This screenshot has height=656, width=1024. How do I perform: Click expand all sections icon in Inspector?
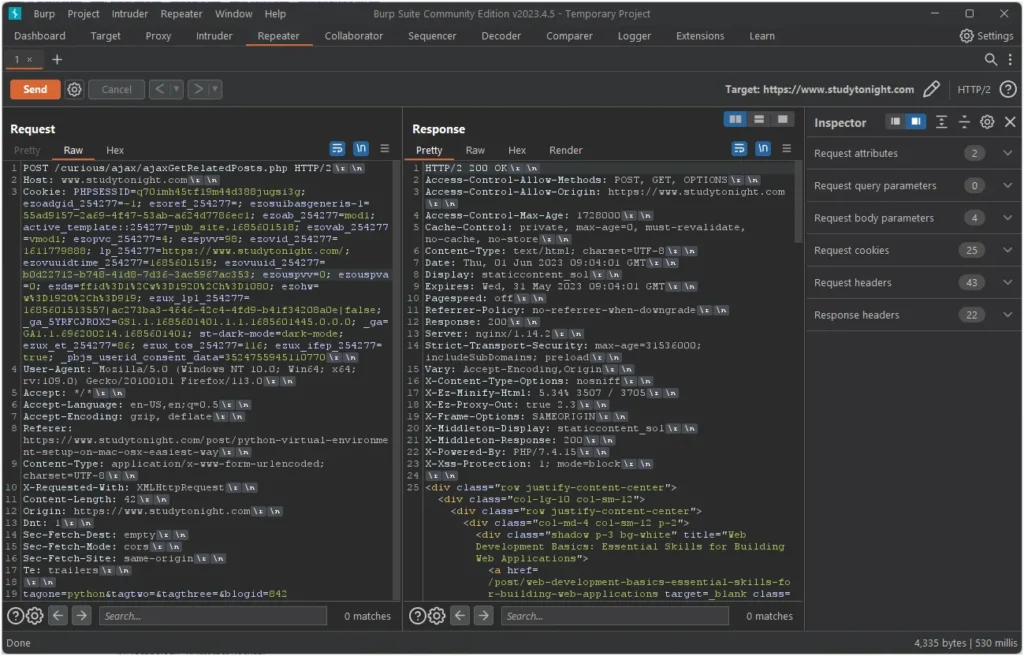coord(941,122)
